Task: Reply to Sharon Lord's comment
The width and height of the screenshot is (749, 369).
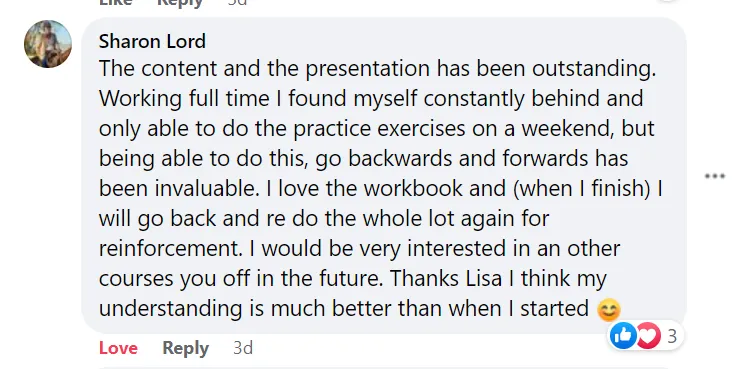Action: click(185, 348)
